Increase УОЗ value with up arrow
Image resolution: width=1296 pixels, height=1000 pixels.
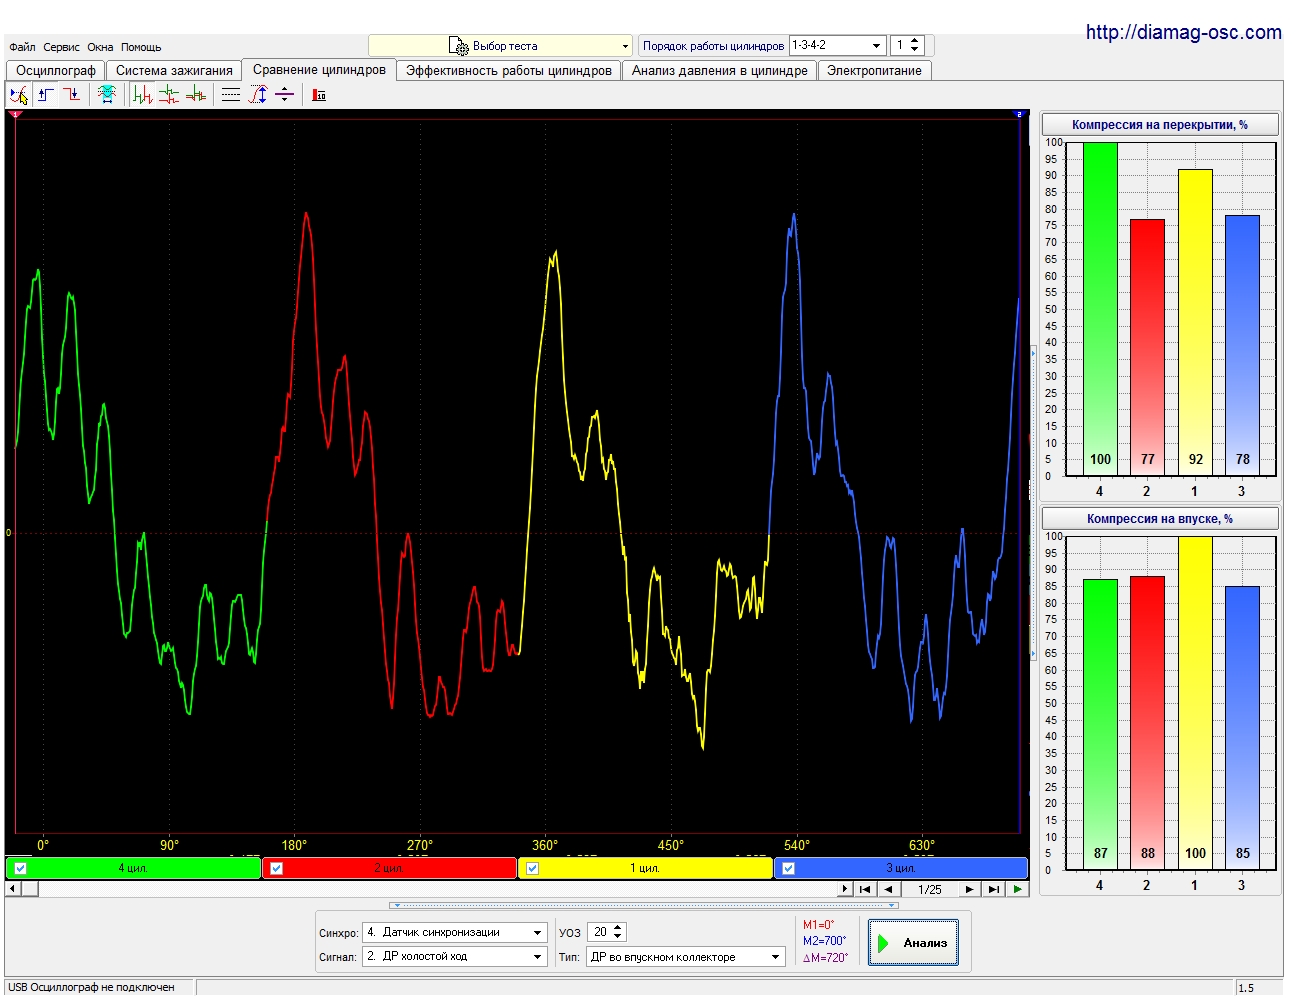tap(618, 927)
